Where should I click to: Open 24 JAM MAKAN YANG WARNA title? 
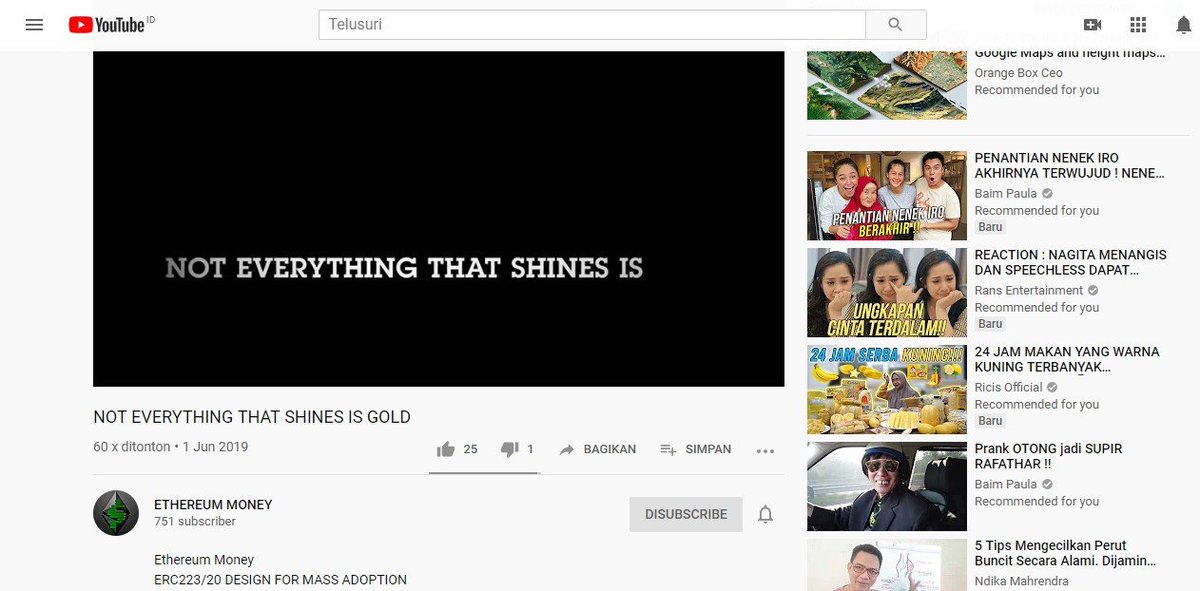[1067, 359]
